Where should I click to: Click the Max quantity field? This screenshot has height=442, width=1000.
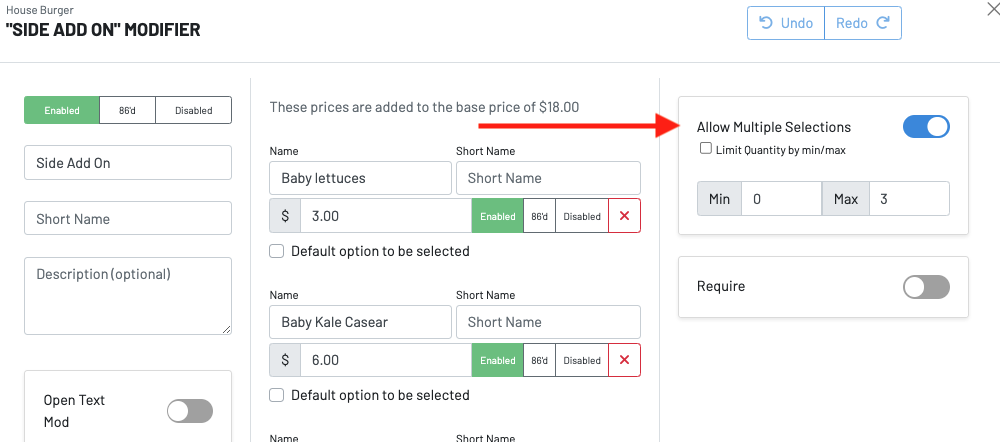point(908,199)
